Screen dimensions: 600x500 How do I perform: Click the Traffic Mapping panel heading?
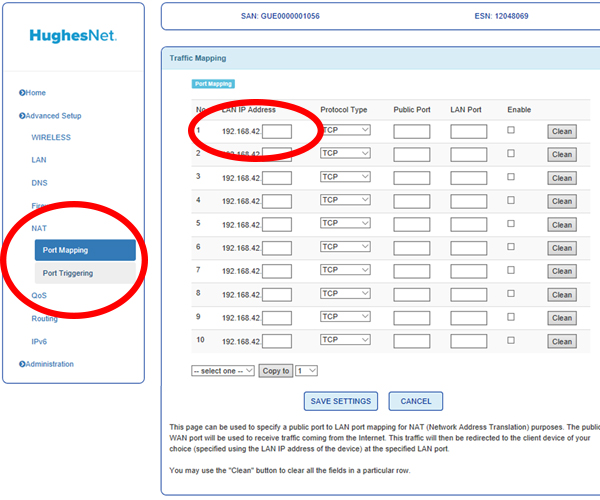[x=198, y=58]
